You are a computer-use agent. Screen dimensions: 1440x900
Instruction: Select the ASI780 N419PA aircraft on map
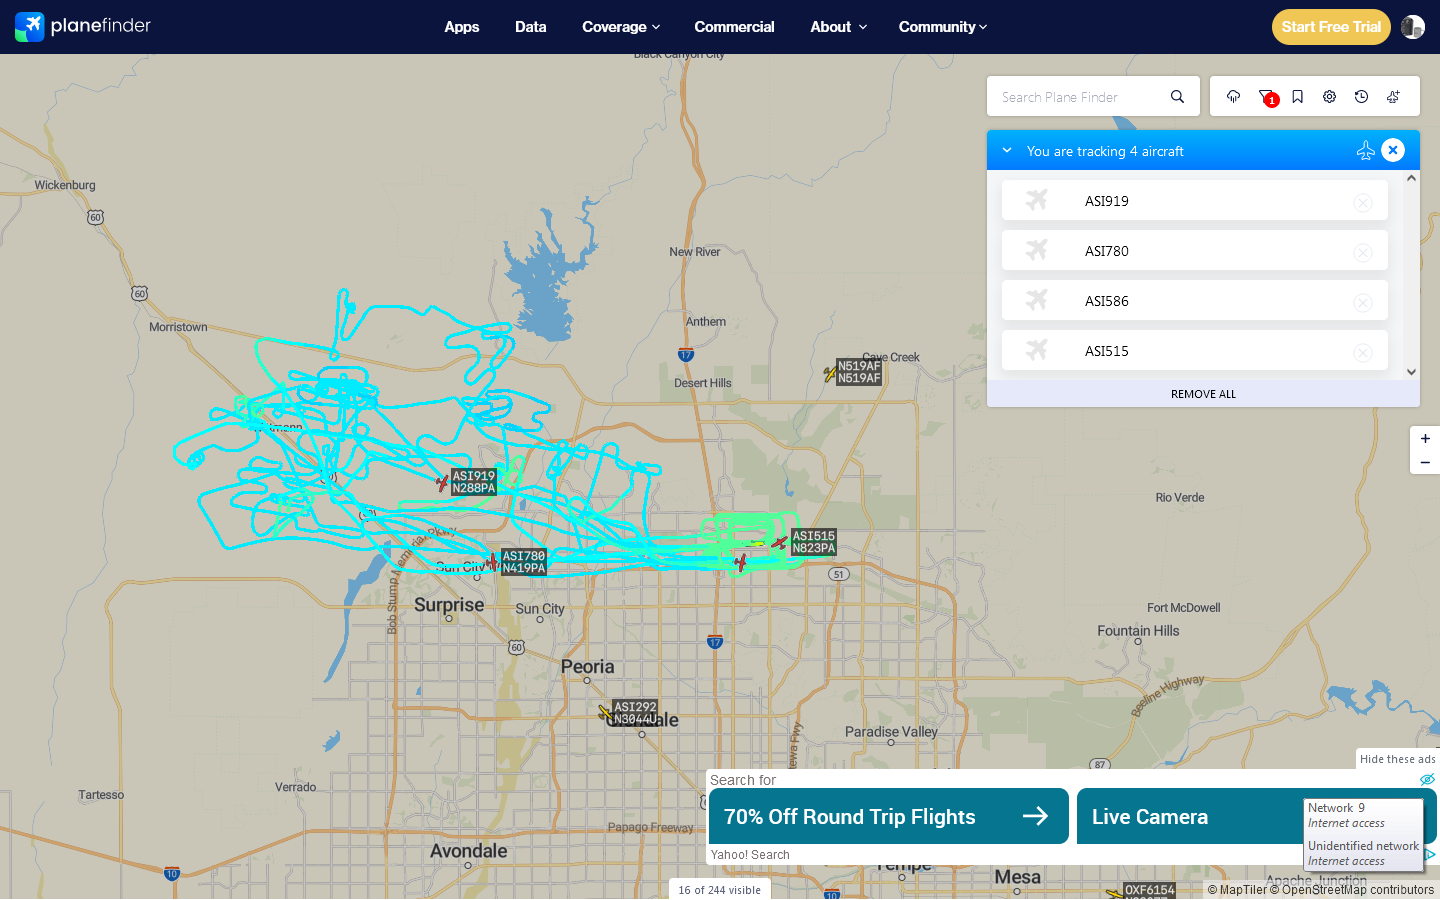point(491,563)
